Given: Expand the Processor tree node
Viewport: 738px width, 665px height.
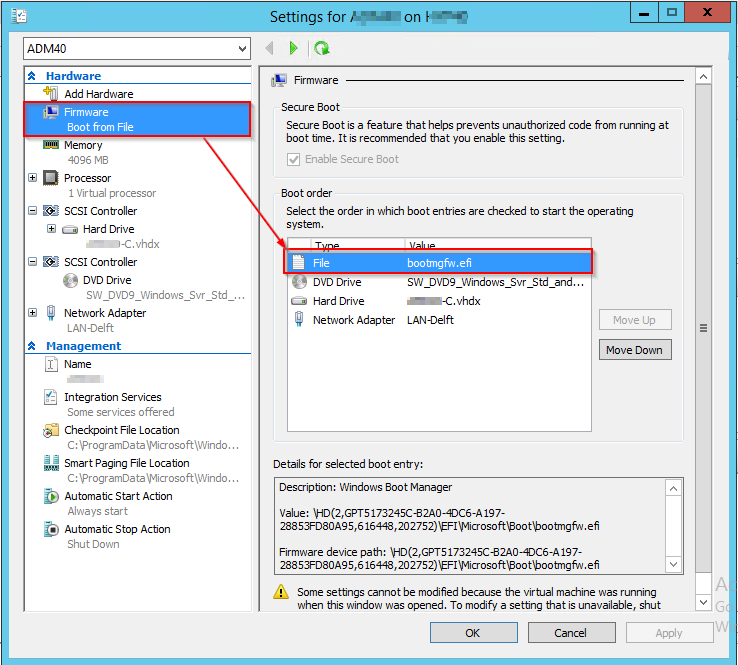Looking at the screenshot, I should pyautogui.click(x=33, y=178).
